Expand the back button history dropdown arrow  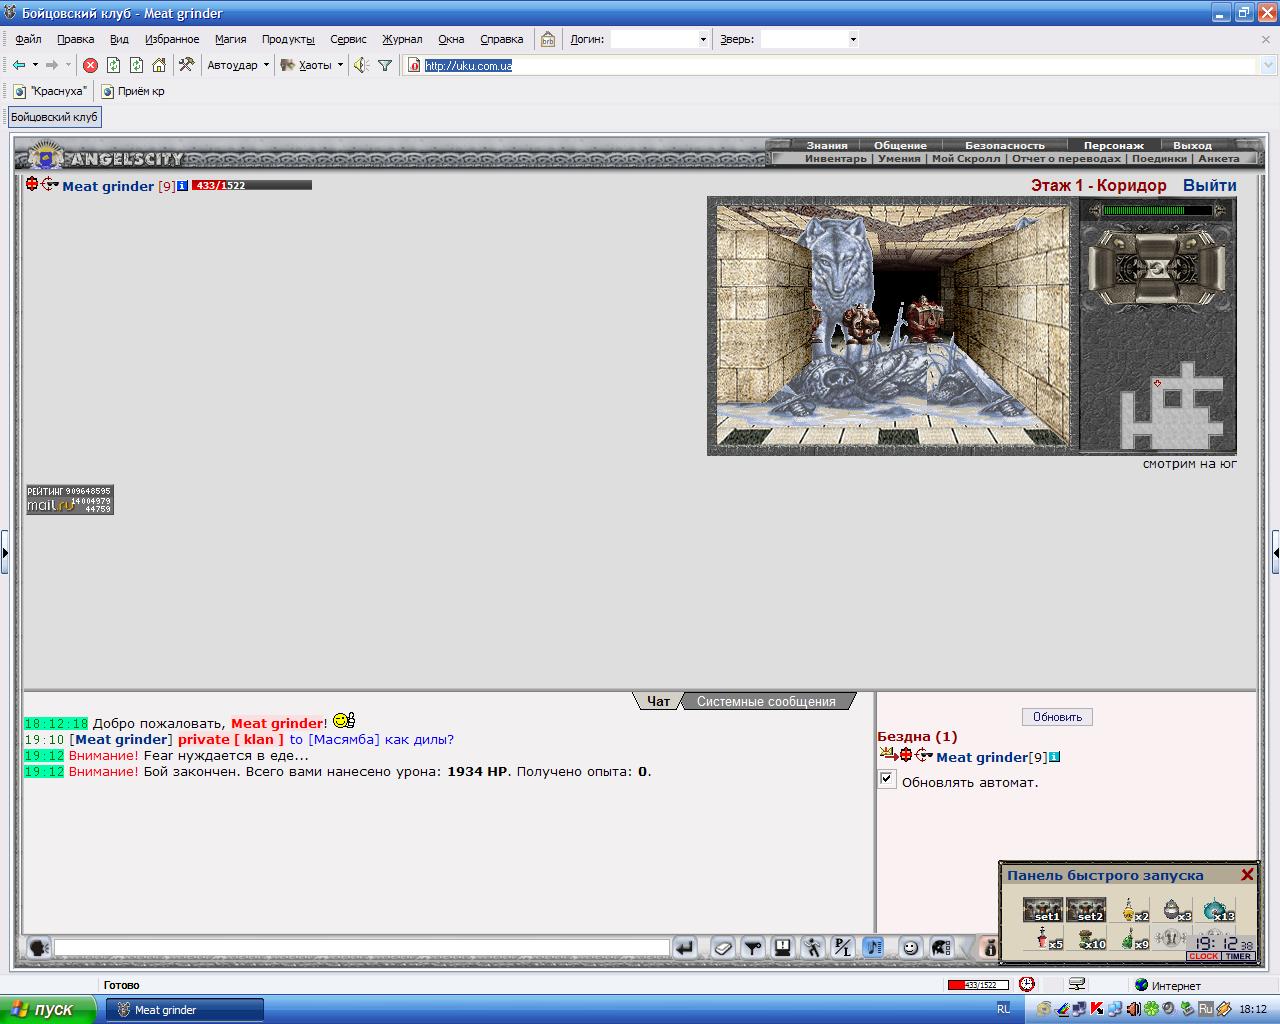point(35,65)
